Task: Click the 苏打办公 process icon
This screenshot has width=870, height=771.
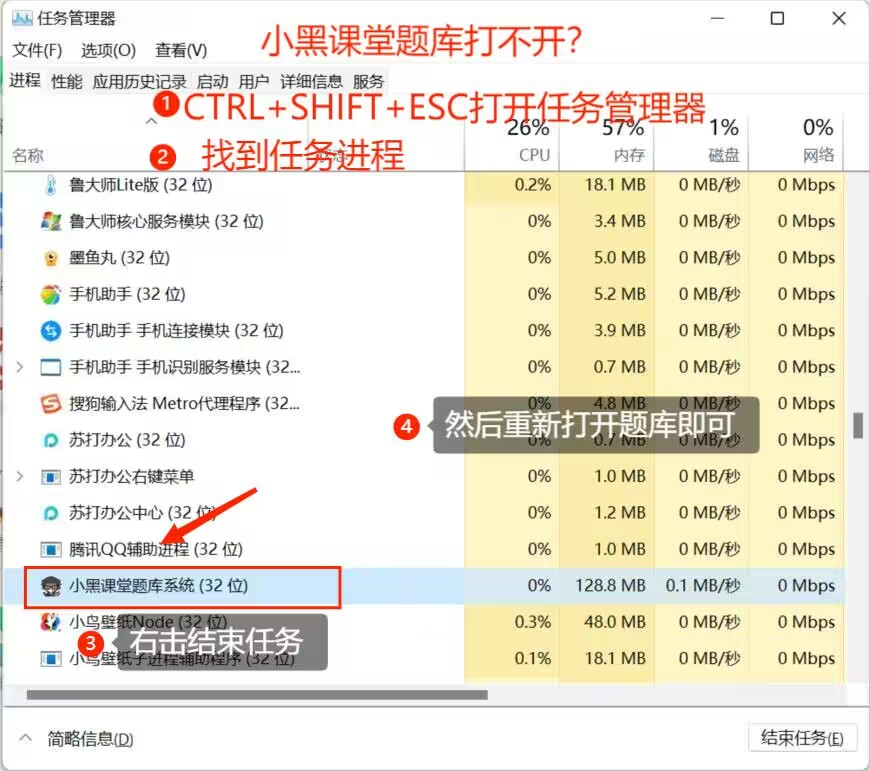Action: click(x=50, y=440)
